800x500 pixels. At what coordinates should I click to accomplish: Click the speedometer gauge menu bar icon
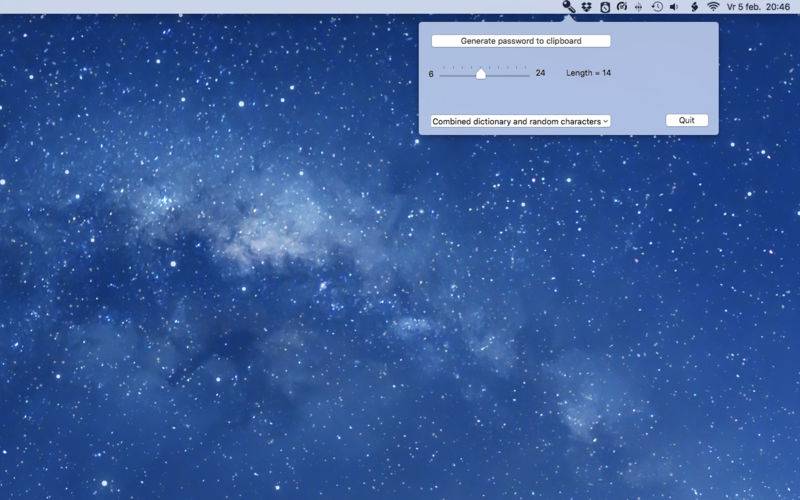pos(621,7)
